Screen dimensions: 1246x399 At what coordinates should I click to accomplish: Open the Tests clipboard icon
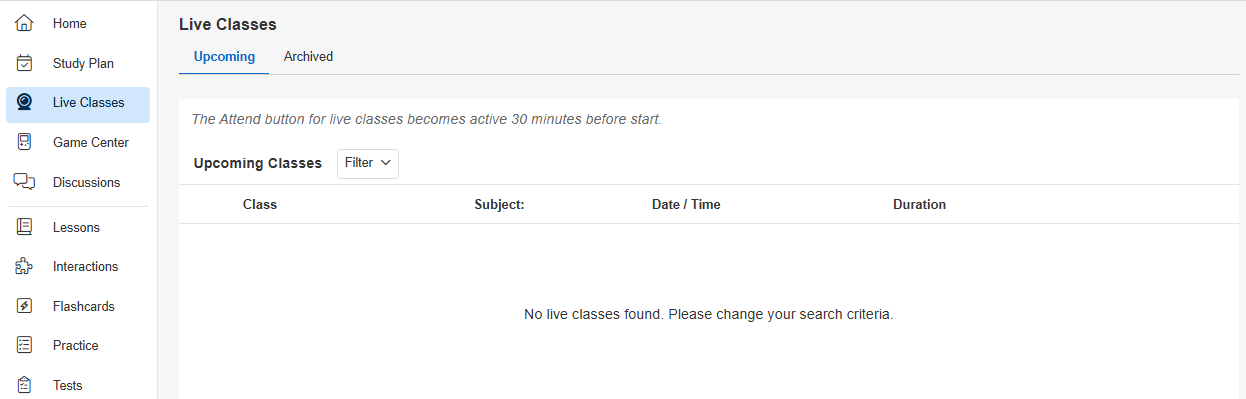click(x=25, y=385)
